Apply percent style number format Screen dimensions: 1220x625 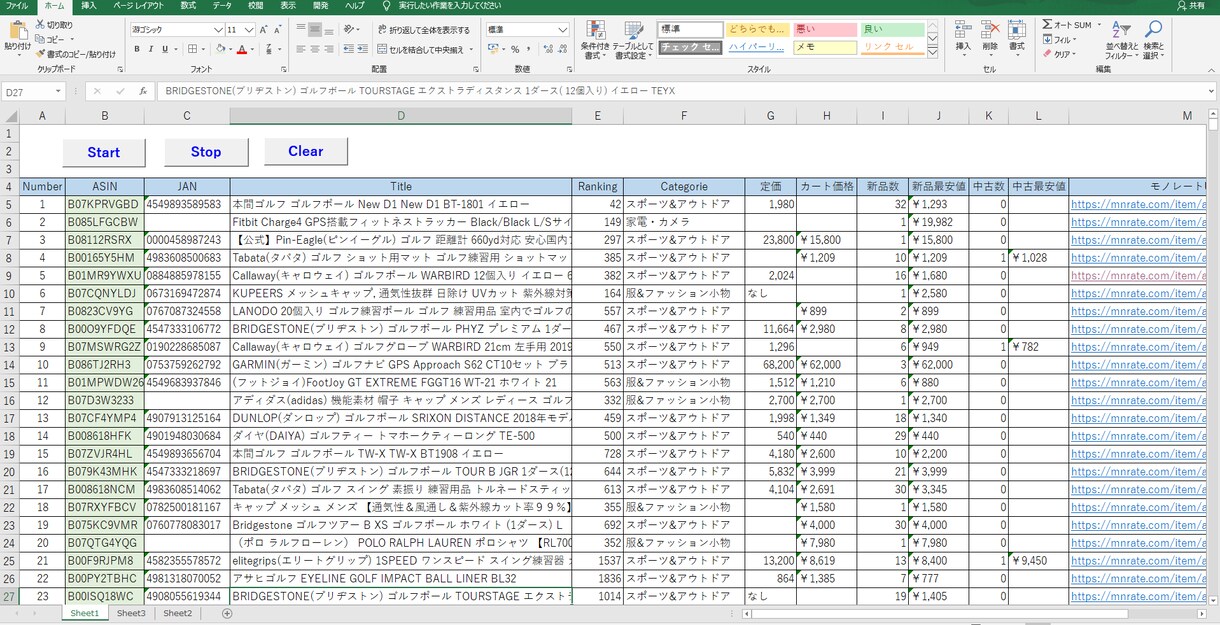pos(515,49)
